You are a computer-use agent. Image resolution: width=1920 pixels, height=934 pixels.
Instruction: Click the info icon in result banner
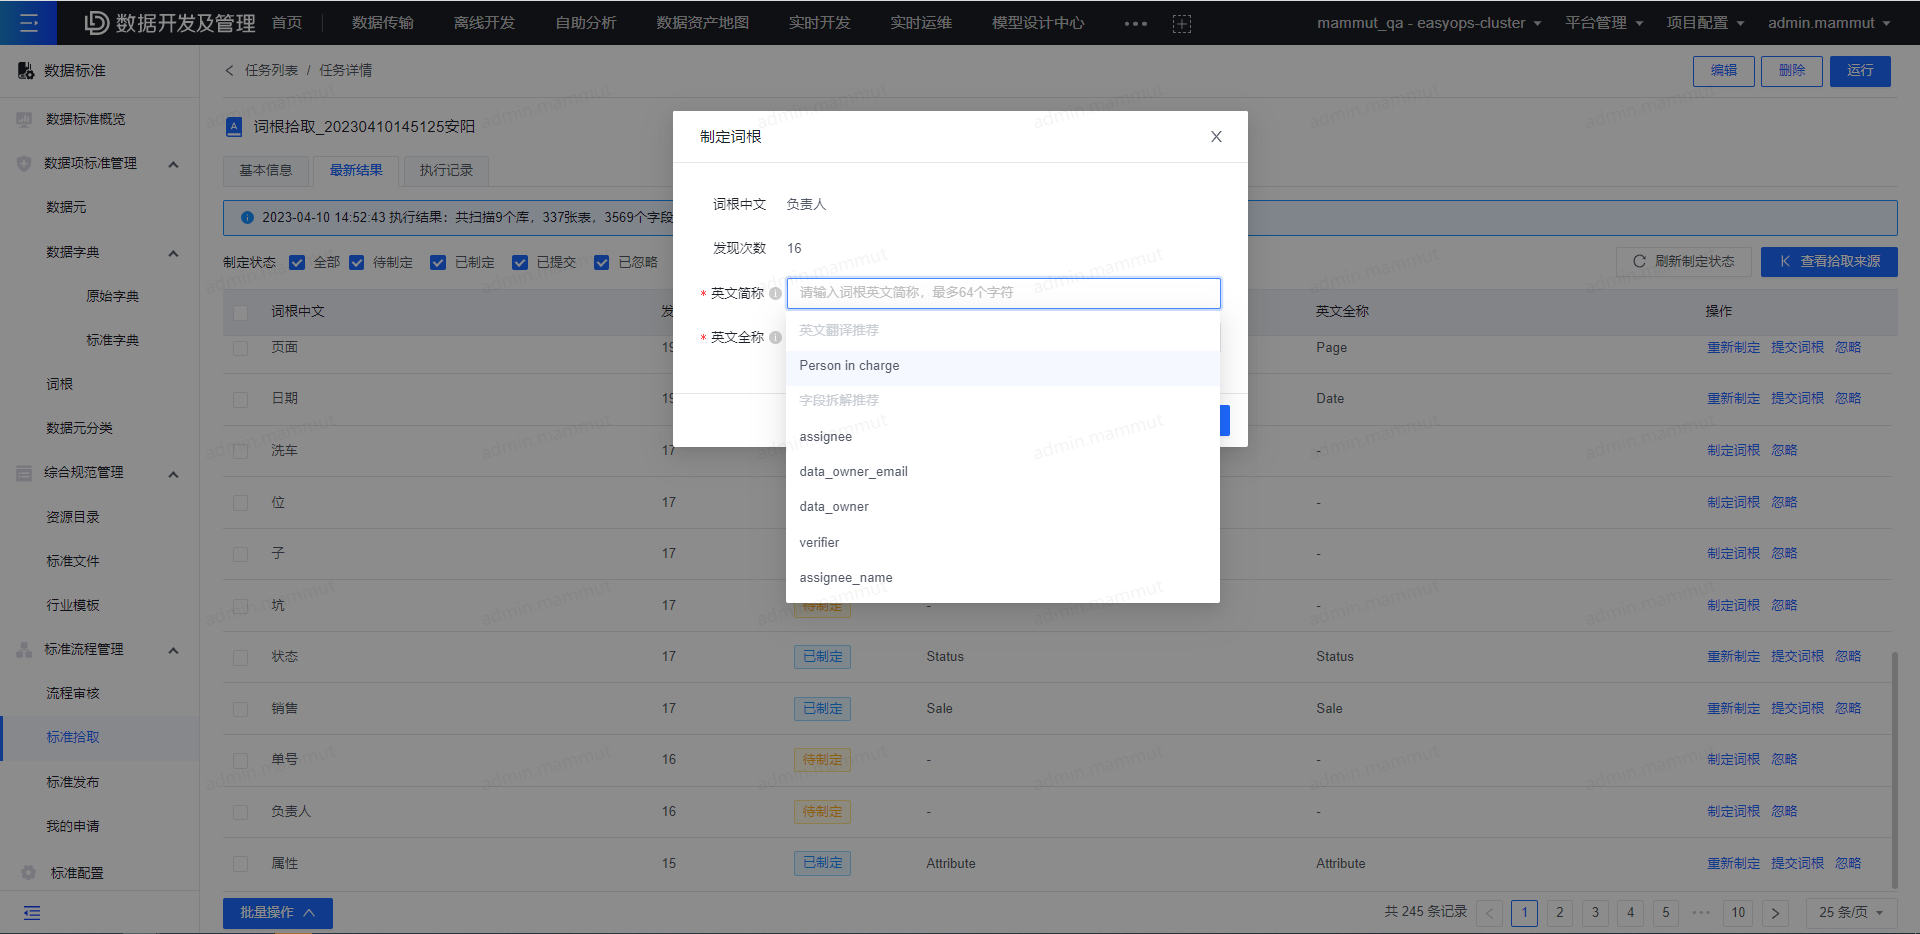click(247, 217)
